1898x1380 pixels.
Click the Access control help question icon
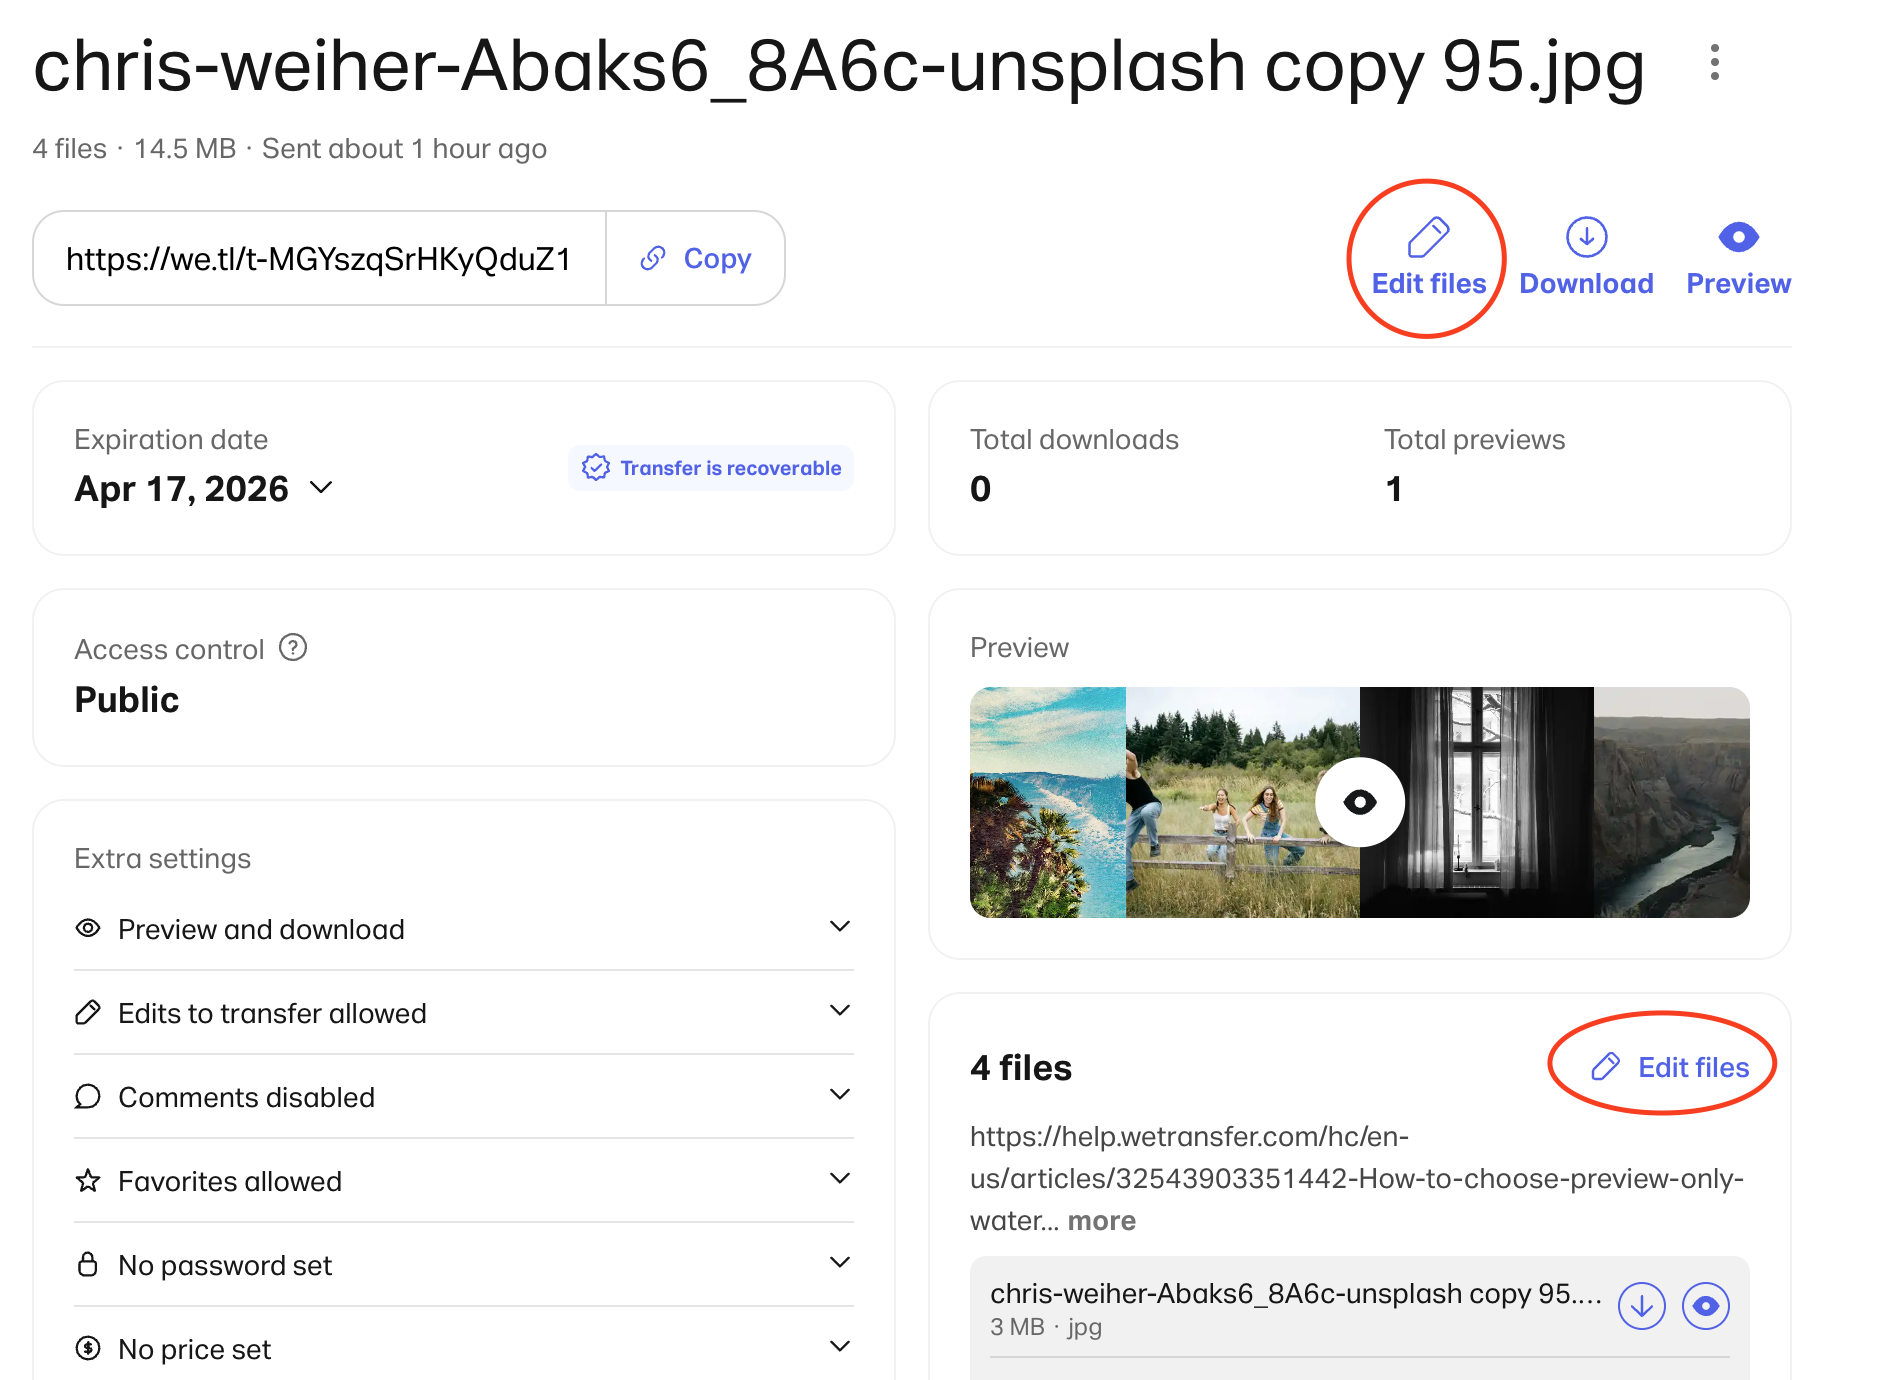click(x=293, y=648)
